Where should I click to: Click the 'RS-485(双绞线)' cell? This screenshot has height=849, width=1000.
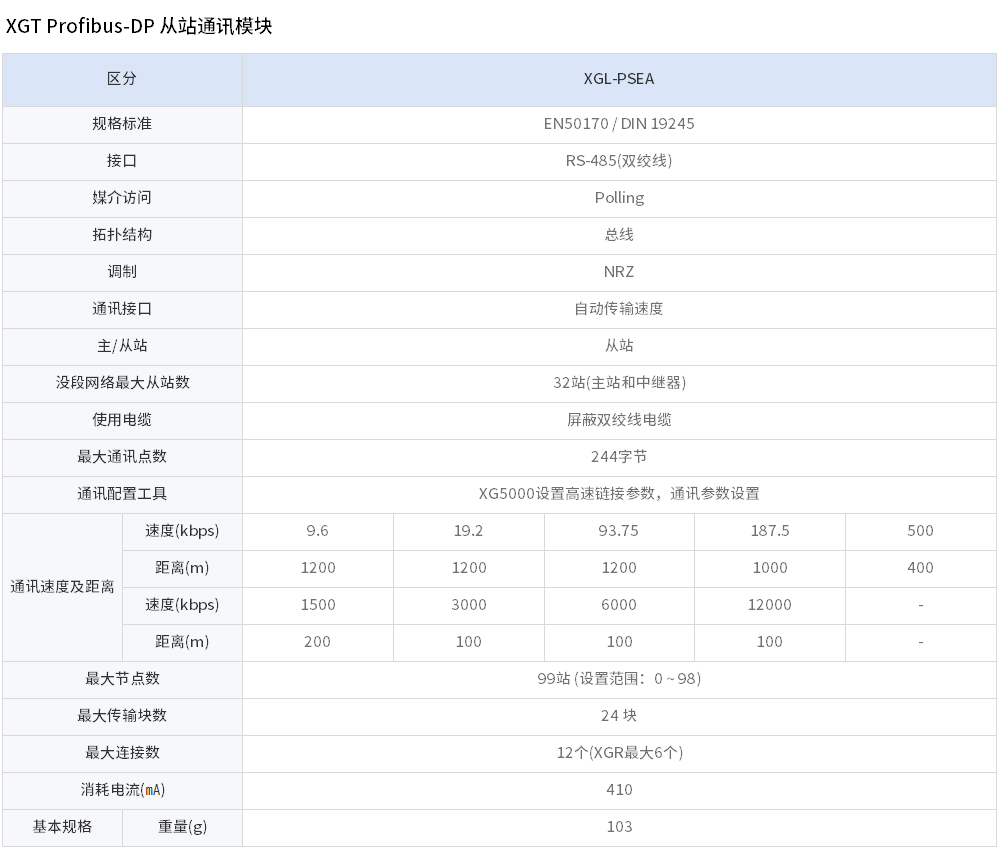619,161
